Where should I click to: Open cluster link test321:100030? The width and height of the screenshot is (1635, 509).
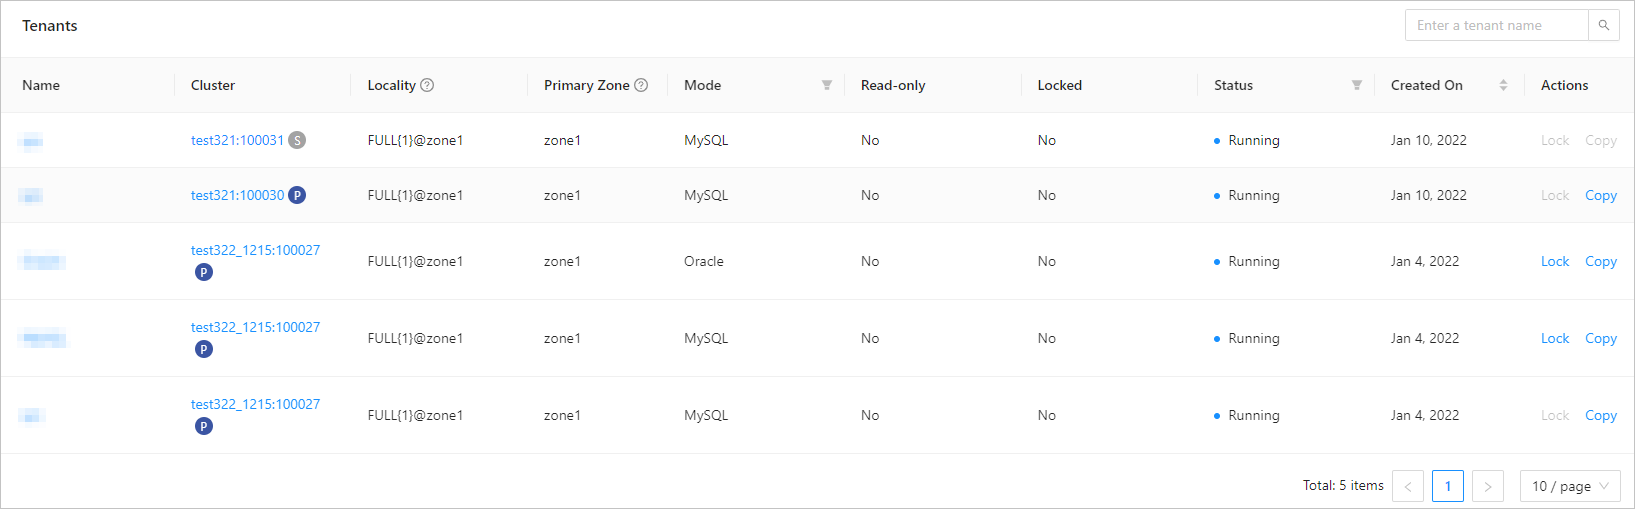click(237, 195)
